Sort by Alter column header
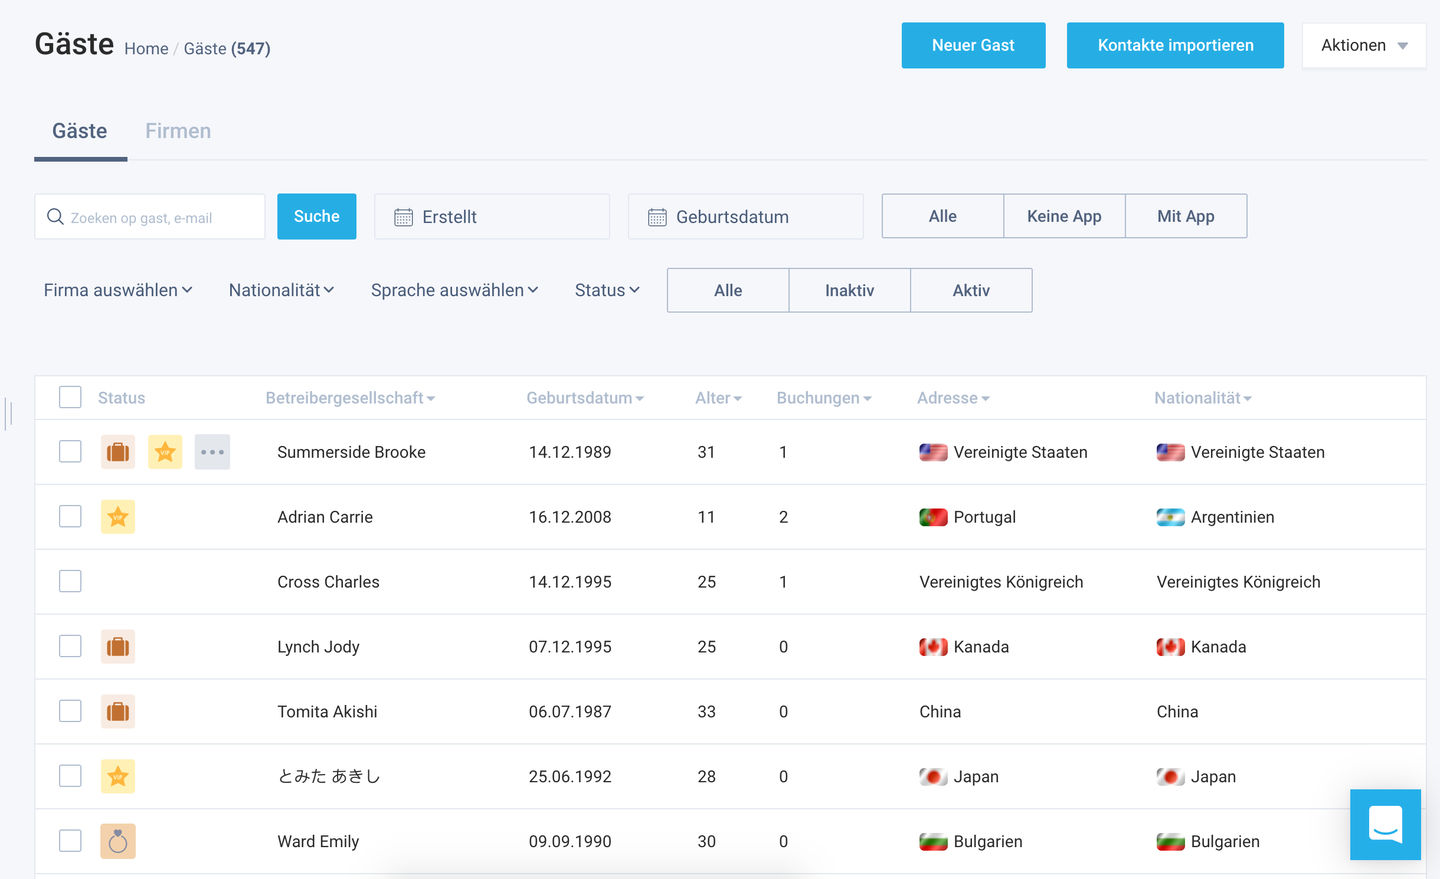The width and height of the screenshot is (1440, 879). pos(718,398)
